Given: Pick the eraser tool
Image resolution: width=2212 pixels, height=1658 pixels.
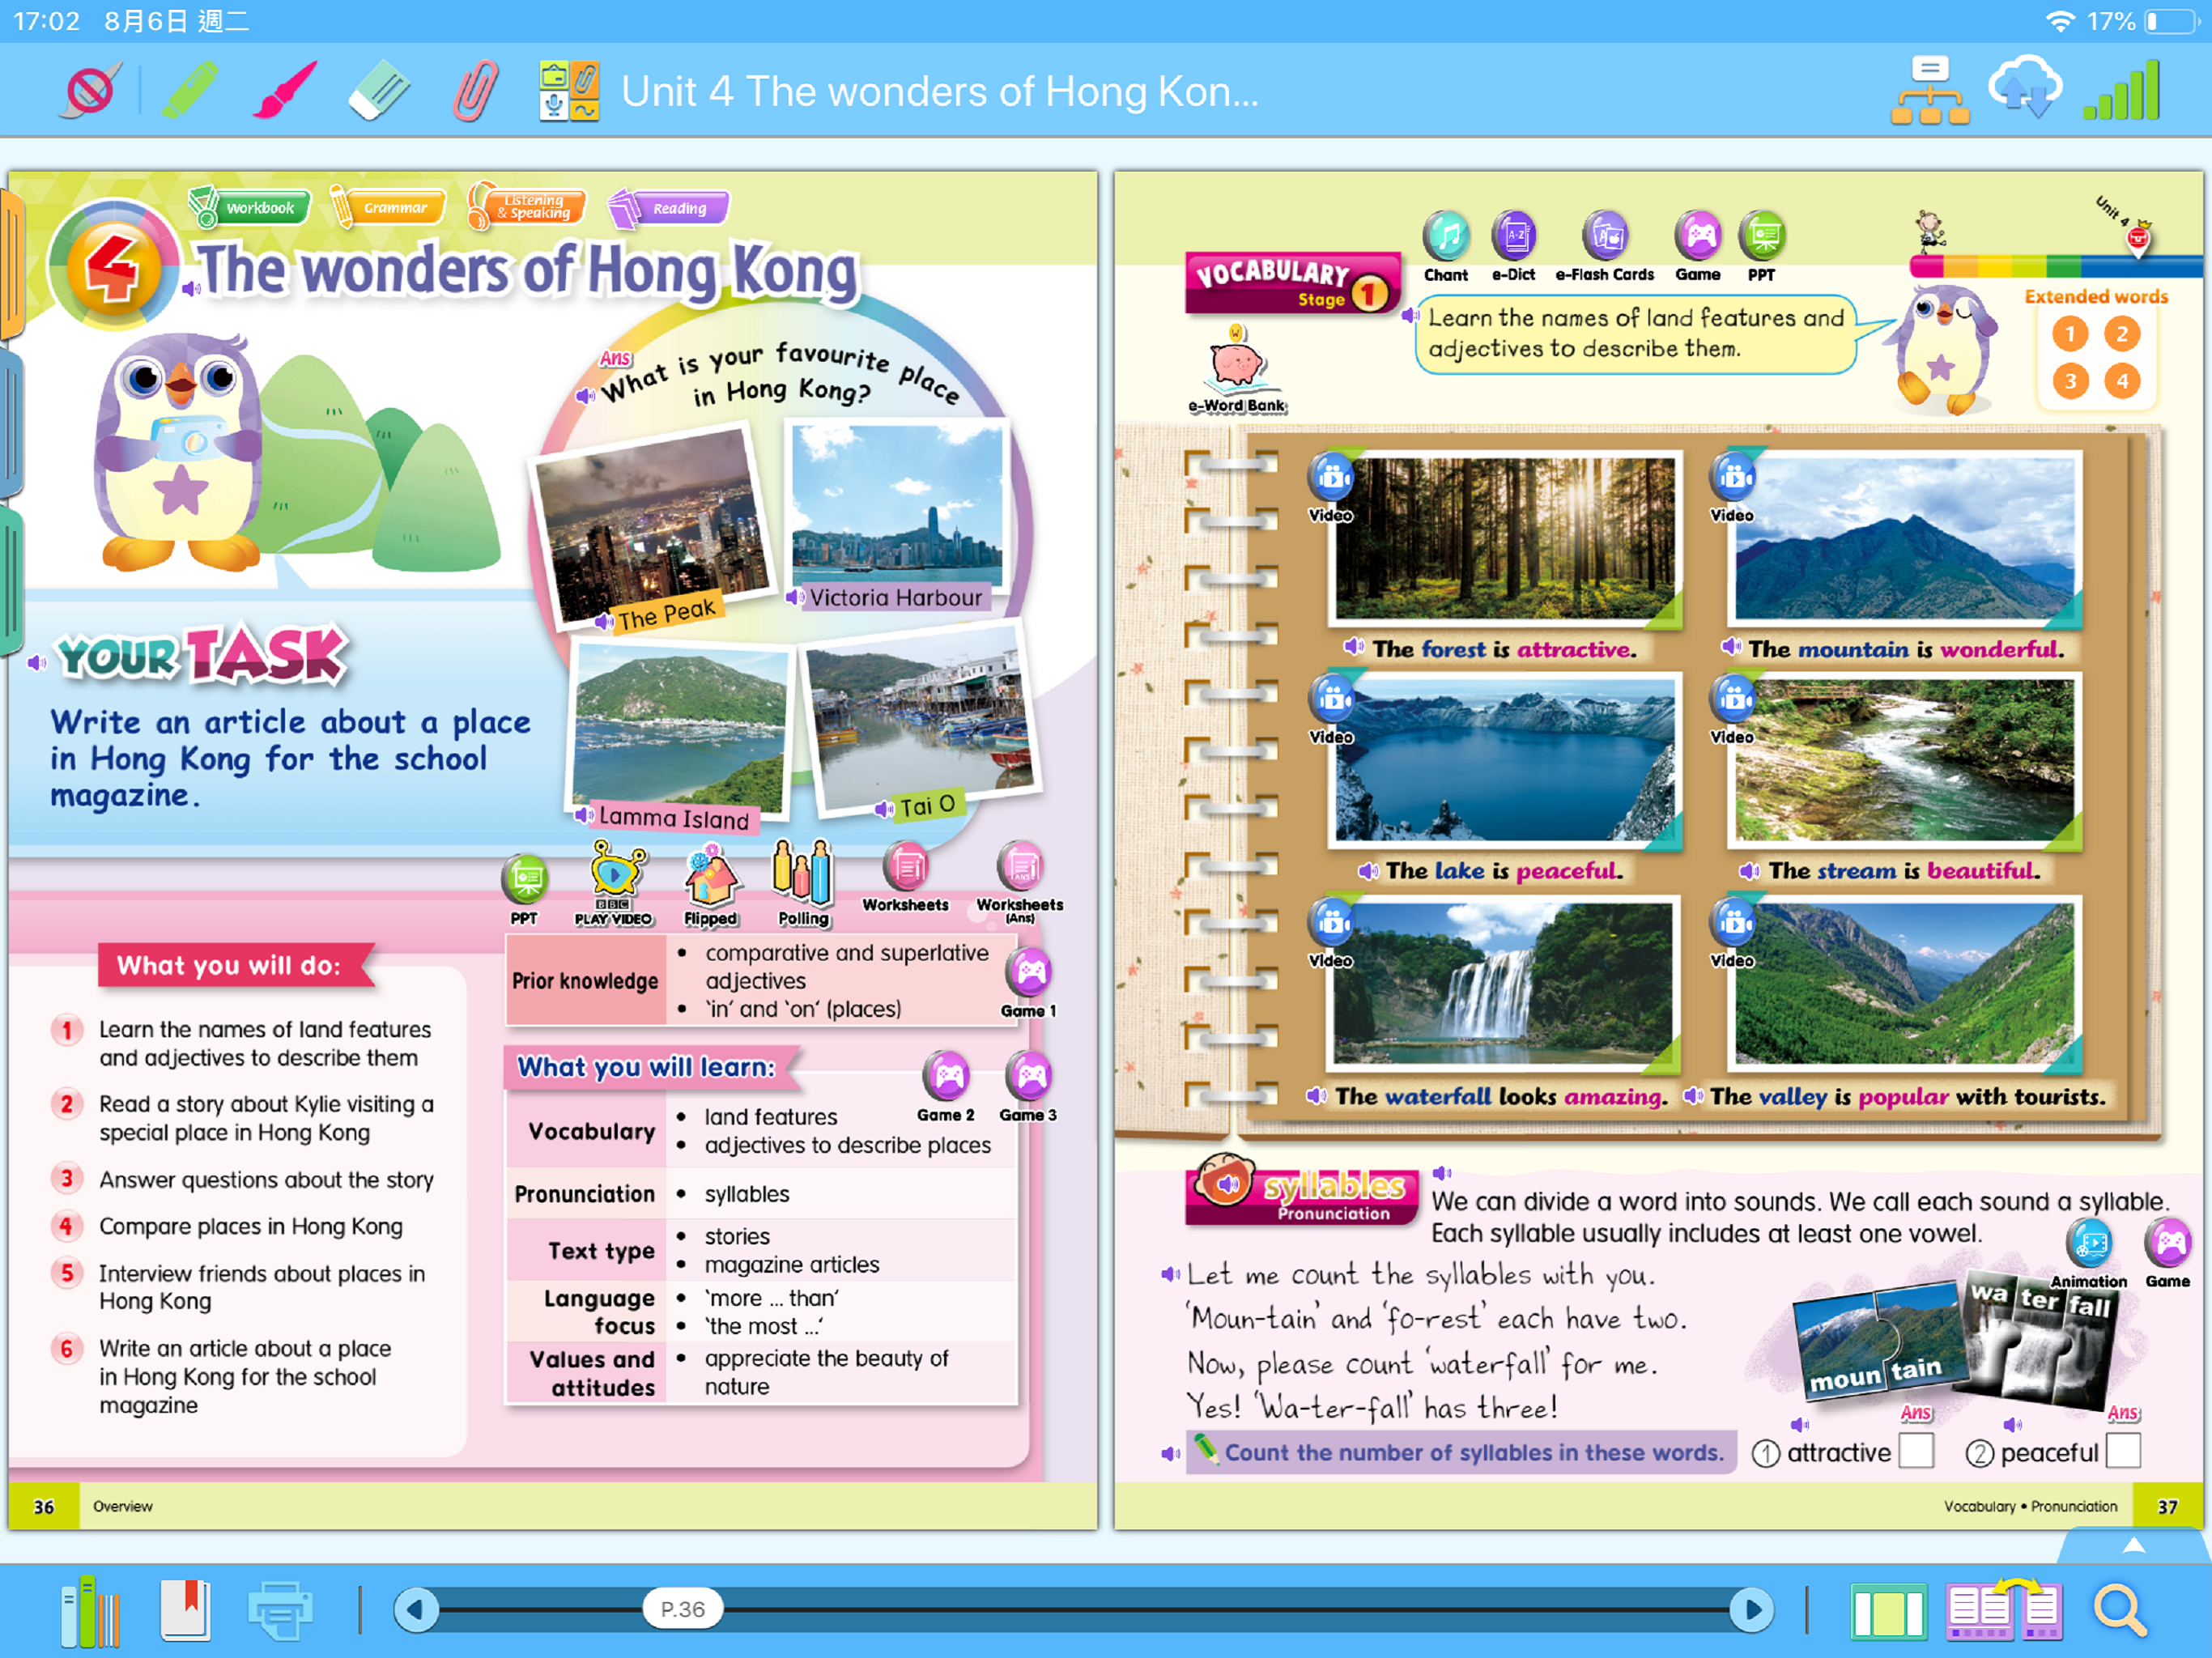Looking at the screenshot, I should [379, 91].
